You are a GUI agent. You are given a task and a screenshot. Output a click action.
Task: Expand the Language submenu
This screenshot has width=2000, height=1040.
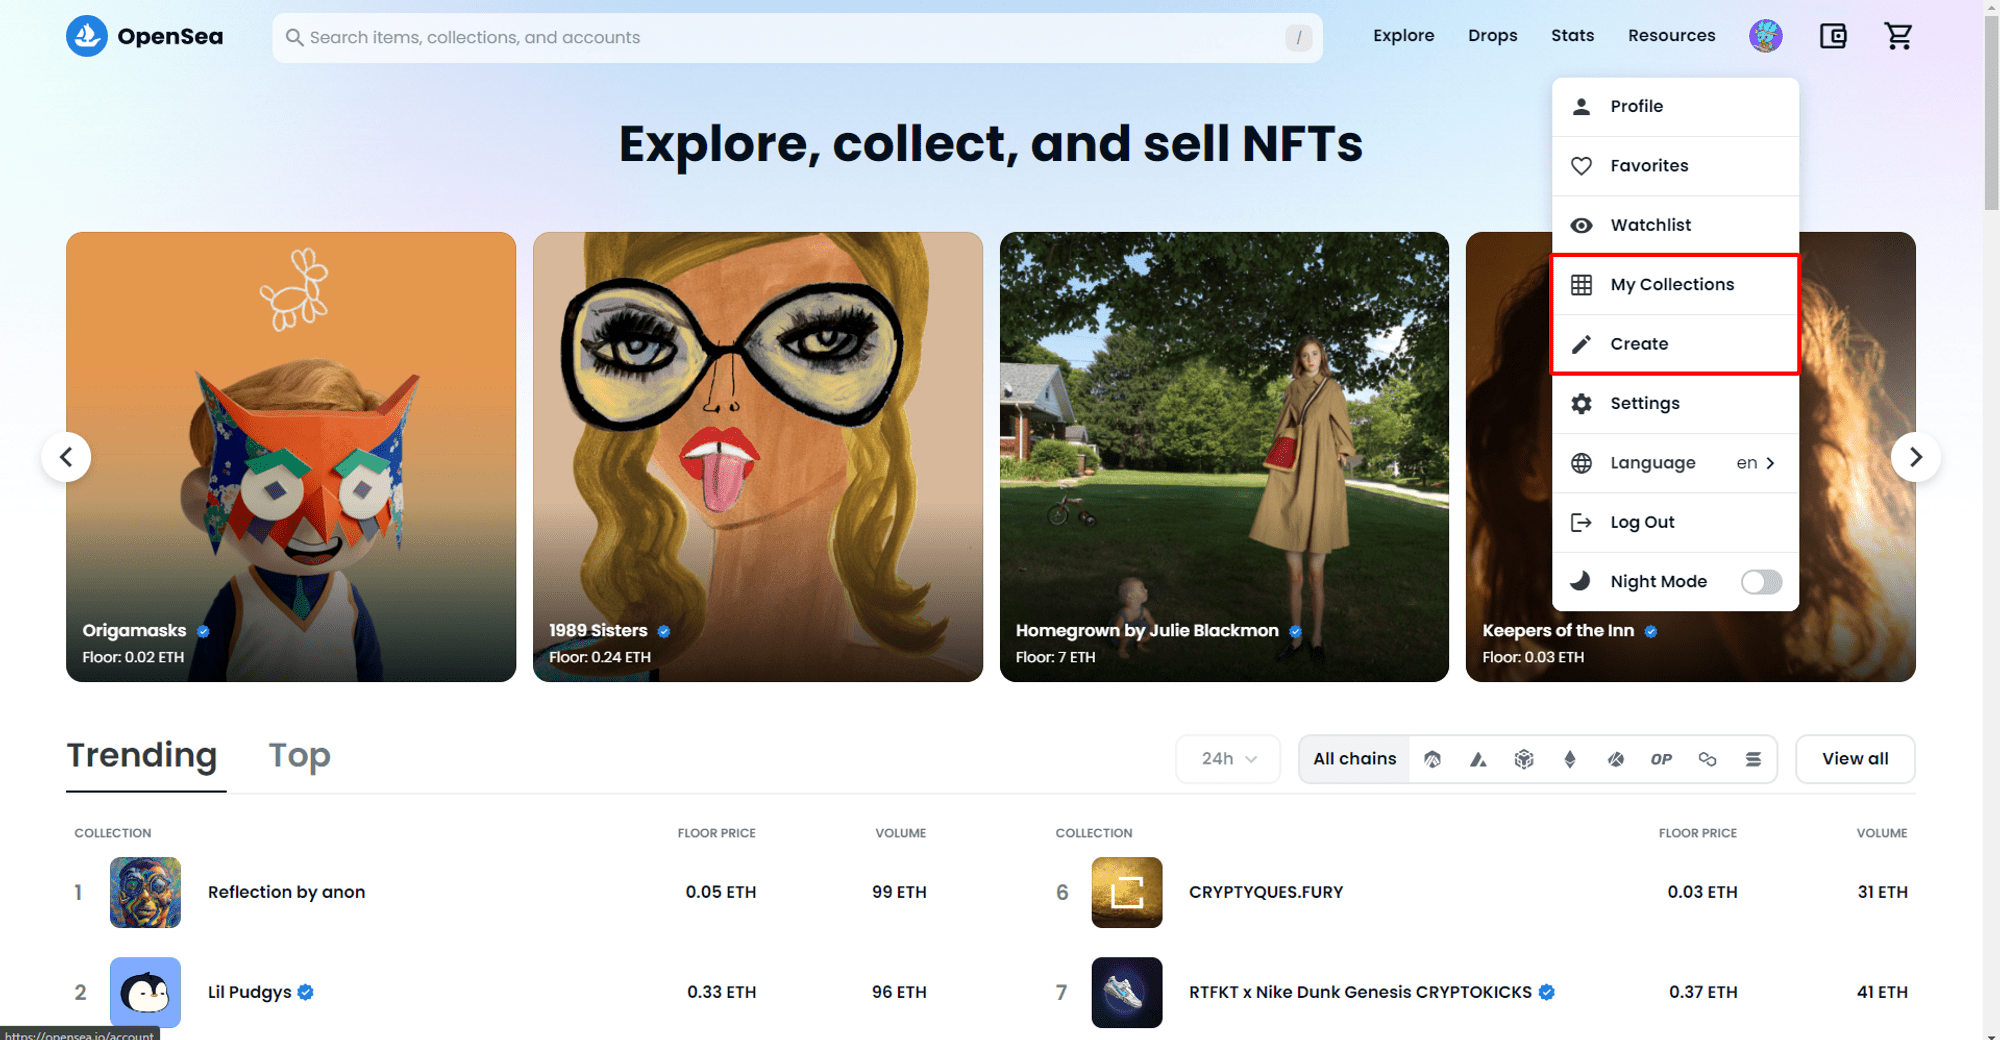[1675, 463]
